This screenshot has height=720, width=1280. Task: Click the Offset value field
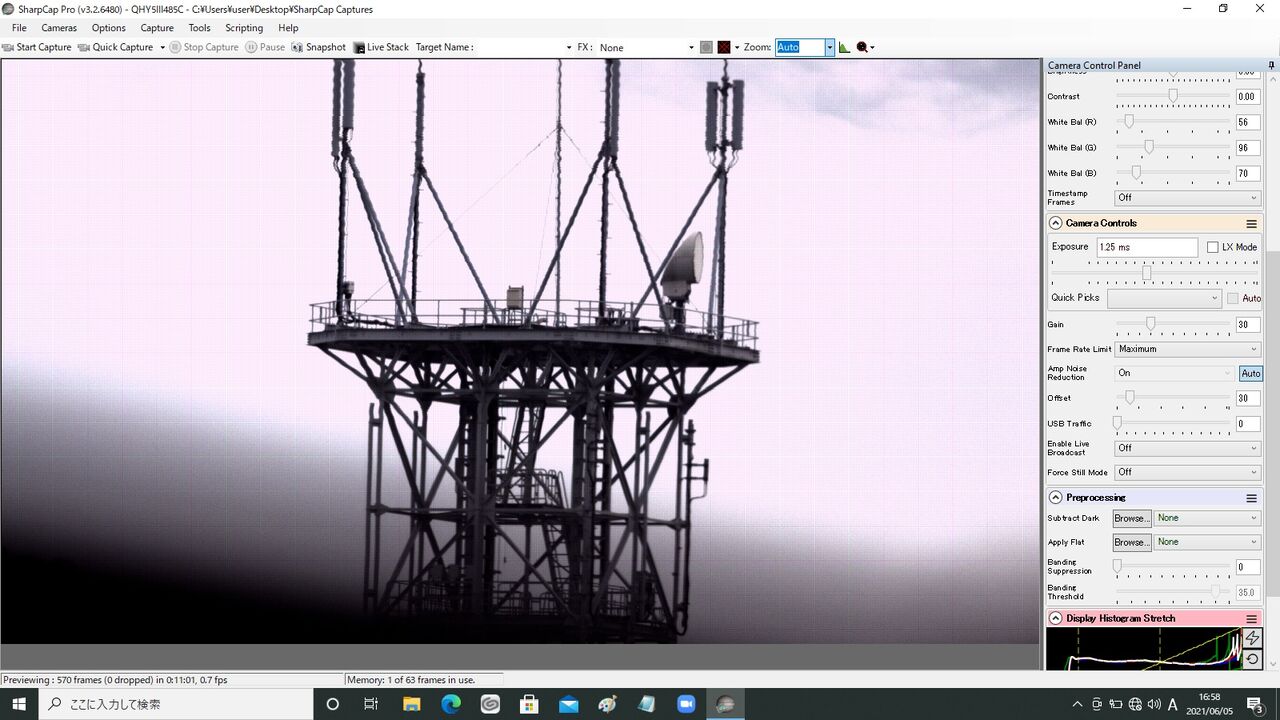[x=1248, y=398]
